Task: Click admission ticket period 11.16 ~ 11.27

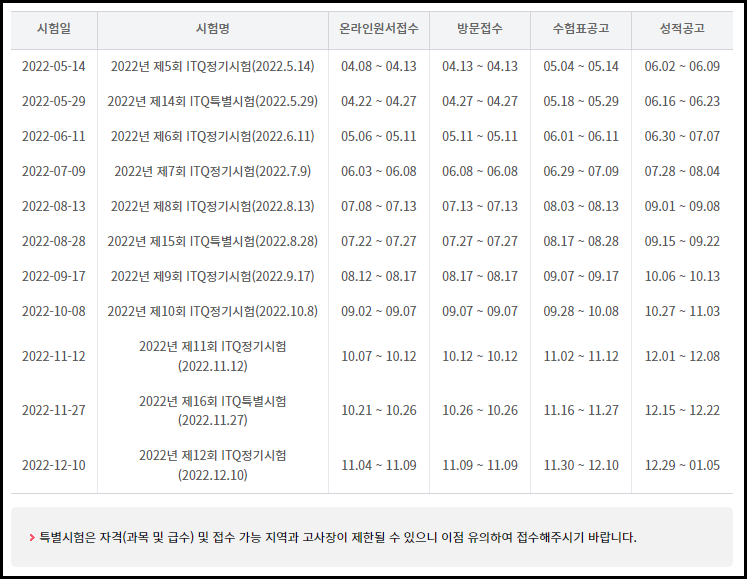Action: tap(581, 410)
